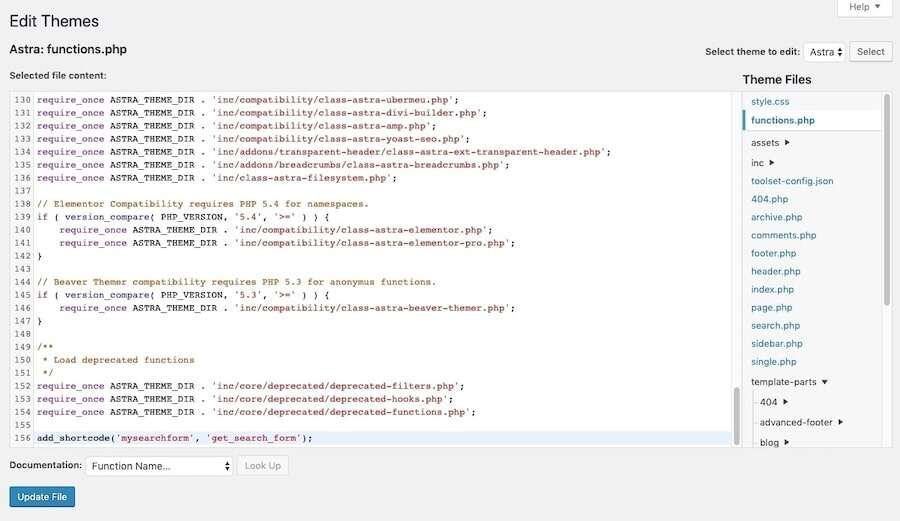Screen dimensions: 900x521
Task: Select functions.php in the file list
Action: [x=782, y=121]
